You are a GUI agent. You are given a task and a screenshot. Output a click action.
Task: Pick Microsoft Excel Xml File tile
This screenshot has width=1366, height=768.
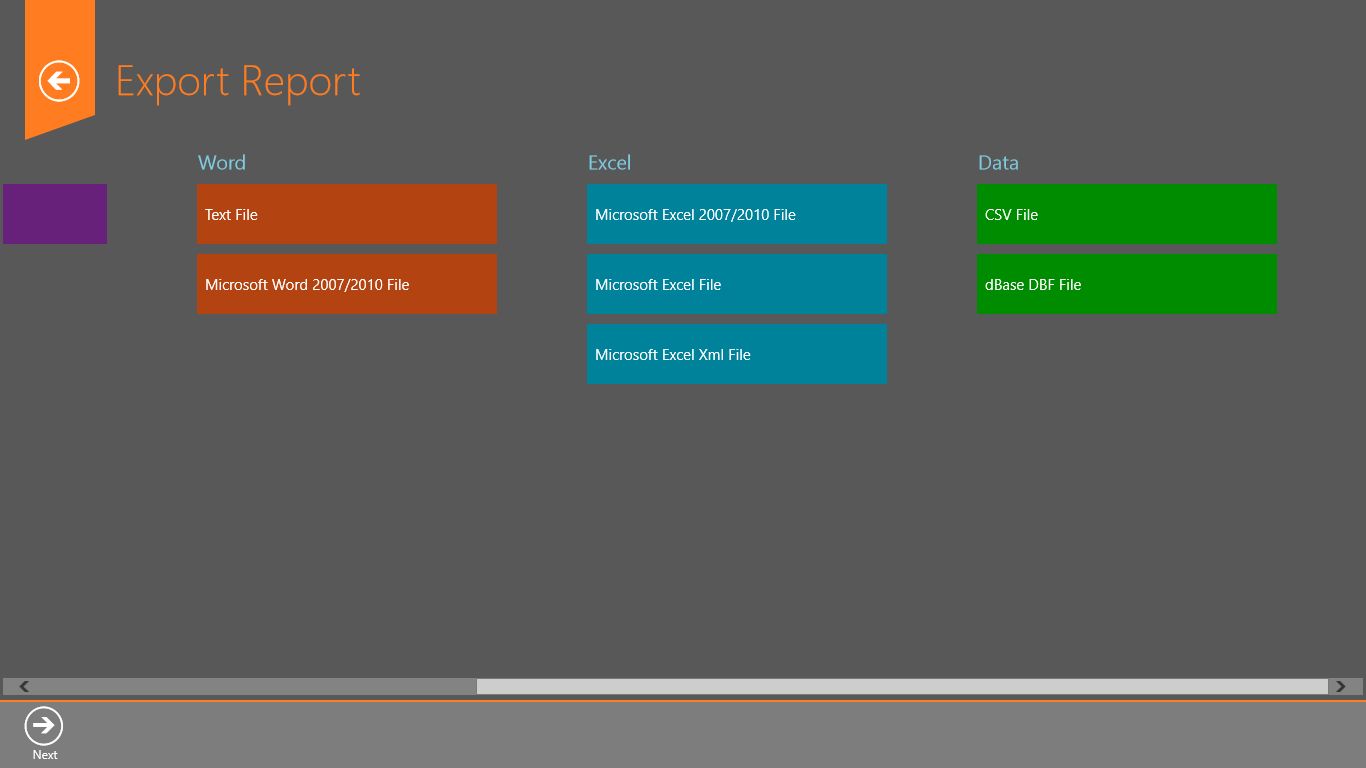[737, 354]
